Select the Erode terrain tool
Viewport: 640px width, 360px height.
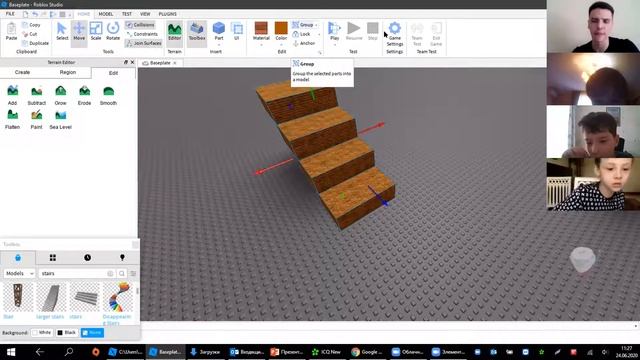(x=84, y=95)
